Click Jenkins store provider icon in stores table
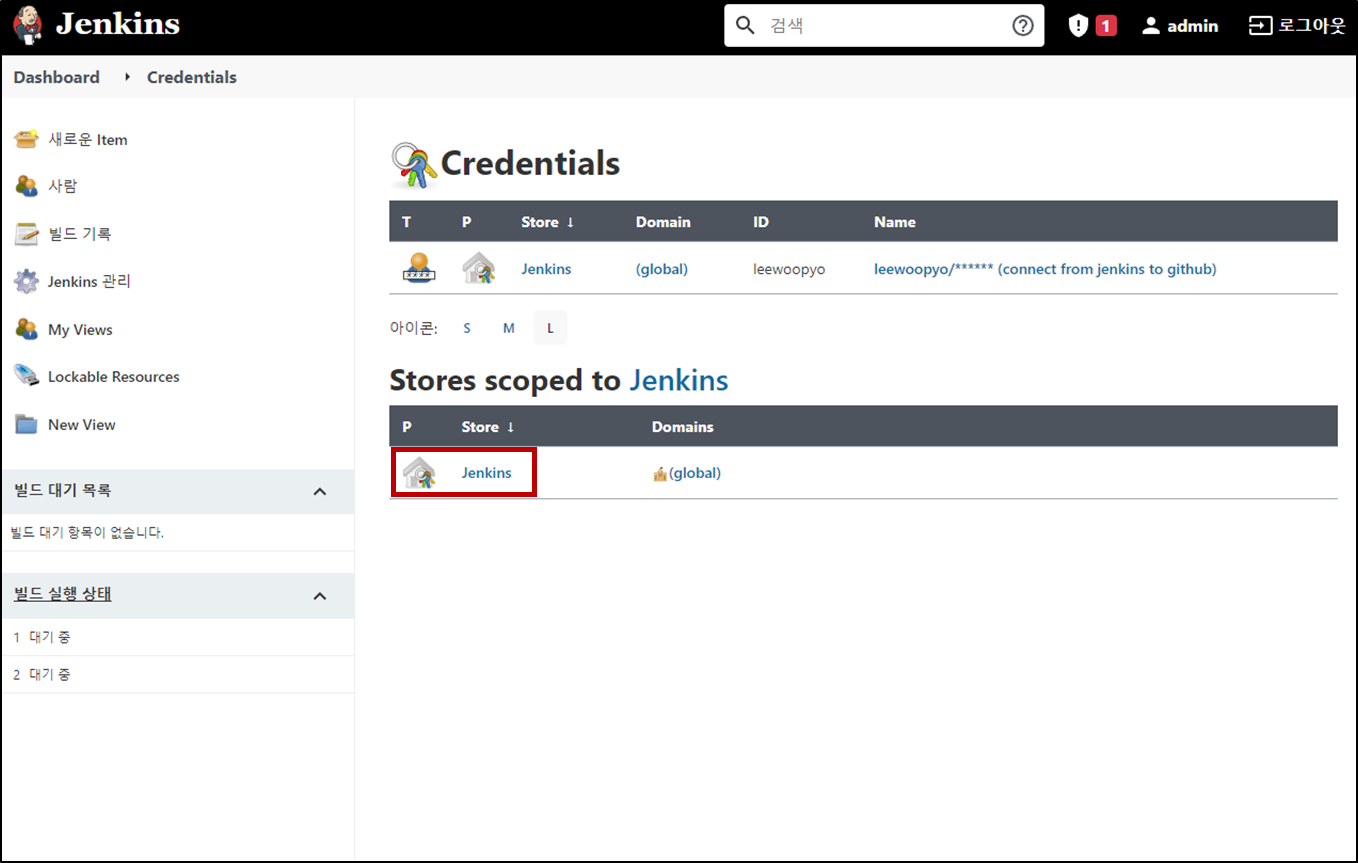 coord(419,472)
